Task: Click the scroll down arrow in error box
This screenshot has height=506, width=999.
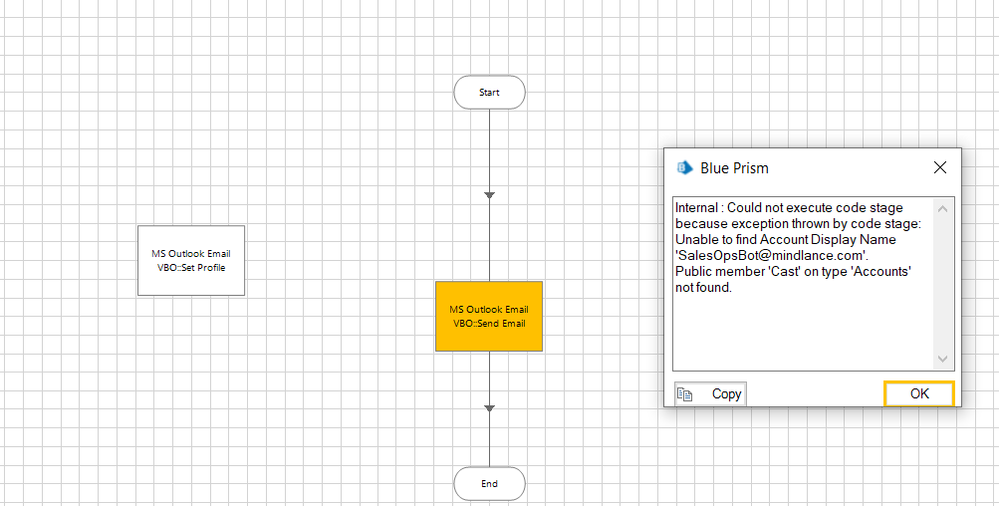Action: point(943,359)
